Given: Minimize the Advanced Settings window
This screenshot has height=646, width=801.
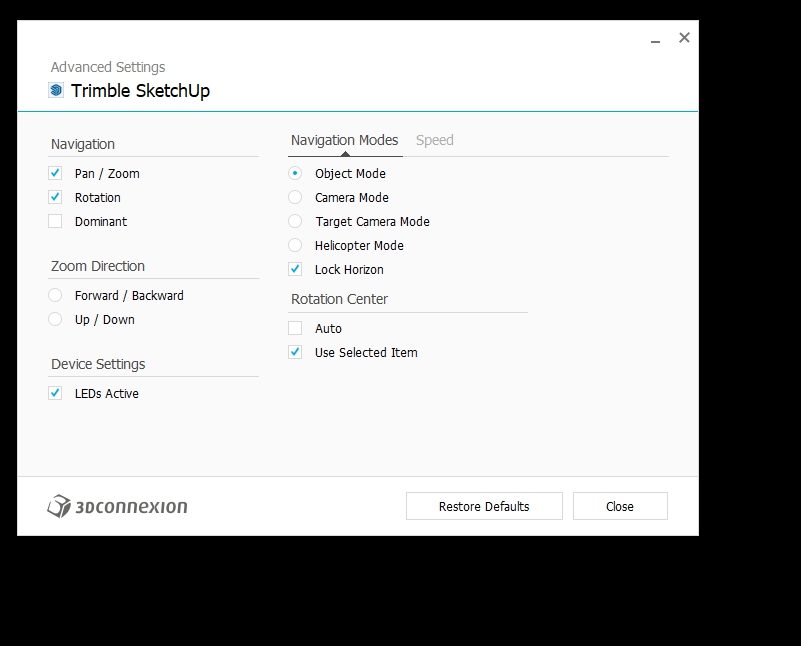Looking at the screenshot, I should point(655,39).
